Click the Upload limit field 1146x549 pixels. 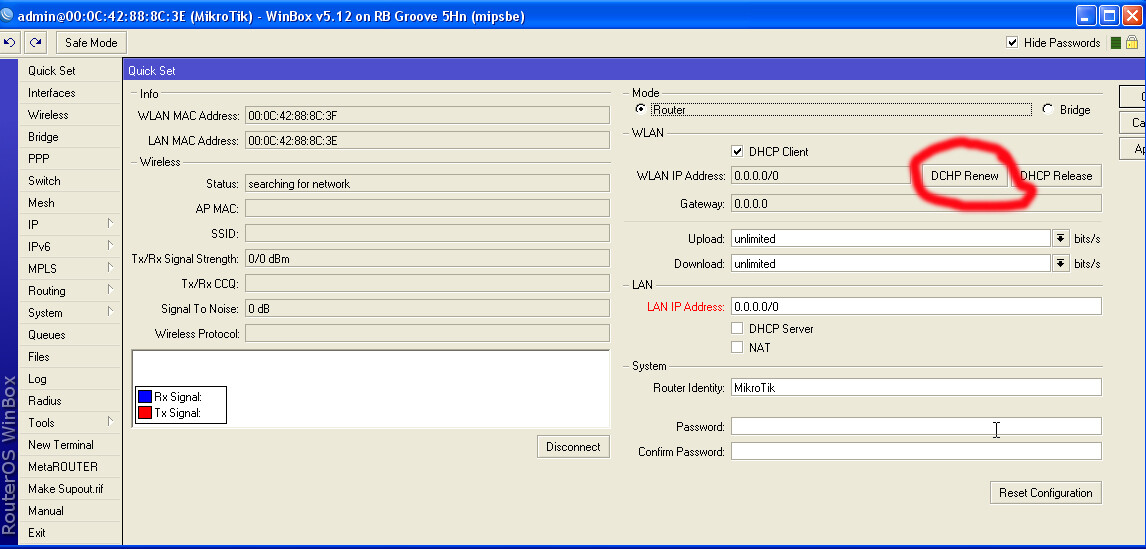[x=890, y=238]
